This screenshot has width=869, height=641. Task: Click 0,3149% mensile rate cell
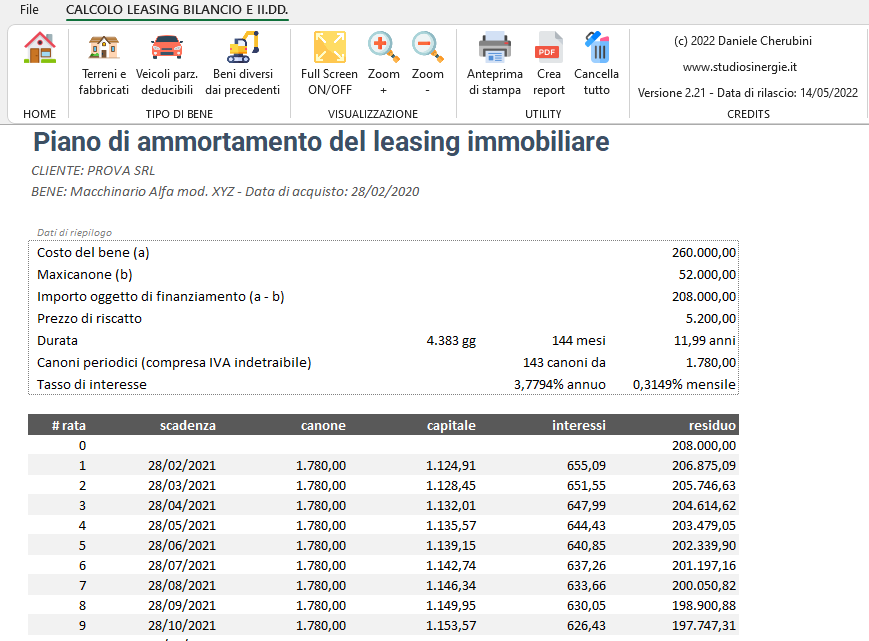(684, 384)
